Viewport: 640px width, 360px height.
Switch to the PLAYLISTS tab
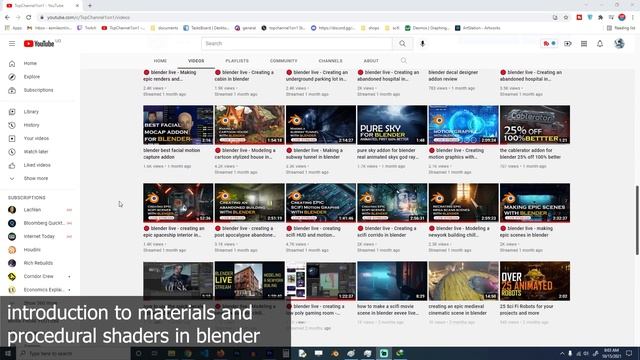click(237, 61)
